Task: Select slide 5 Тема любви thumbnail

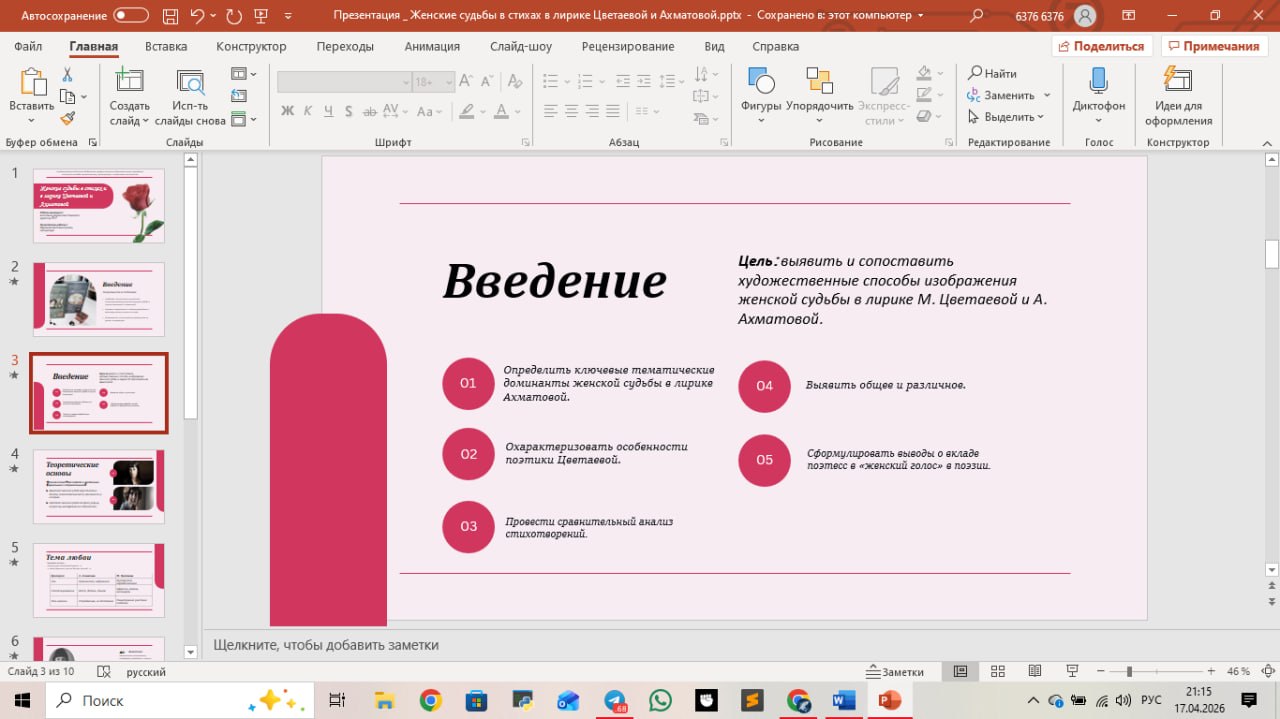Action: 99,580
